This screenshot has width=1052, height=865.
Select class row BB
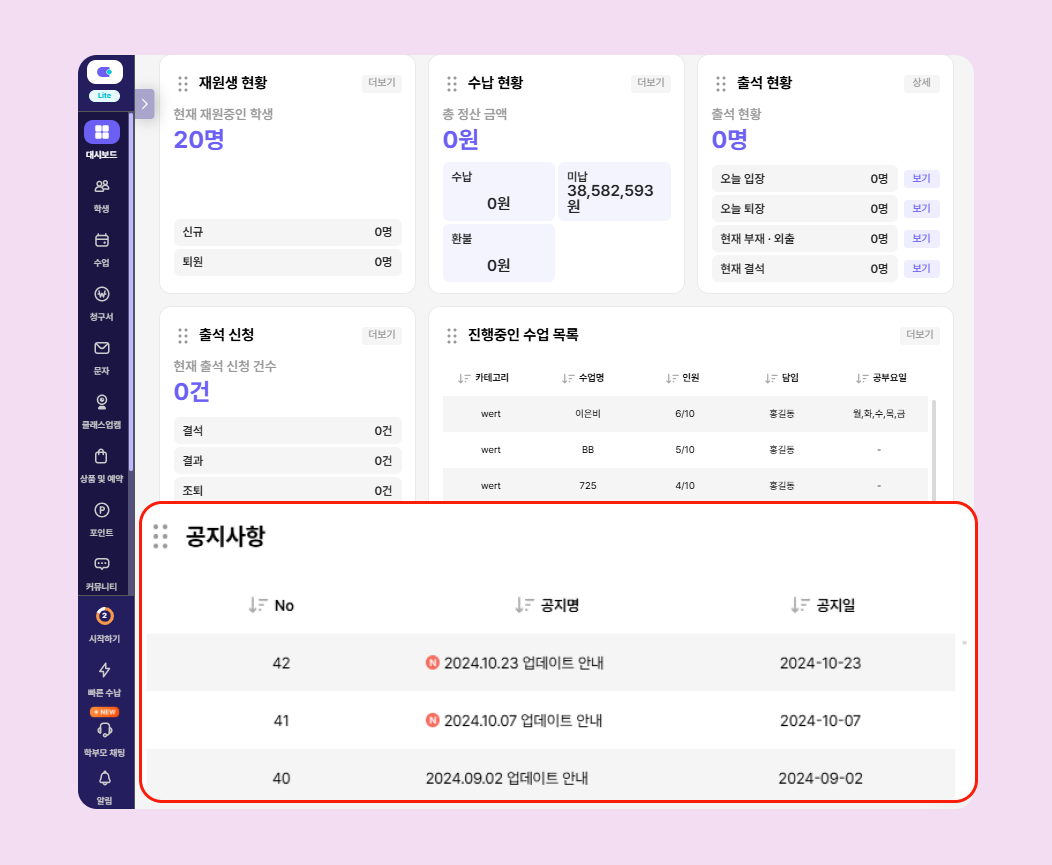point(685,450)
